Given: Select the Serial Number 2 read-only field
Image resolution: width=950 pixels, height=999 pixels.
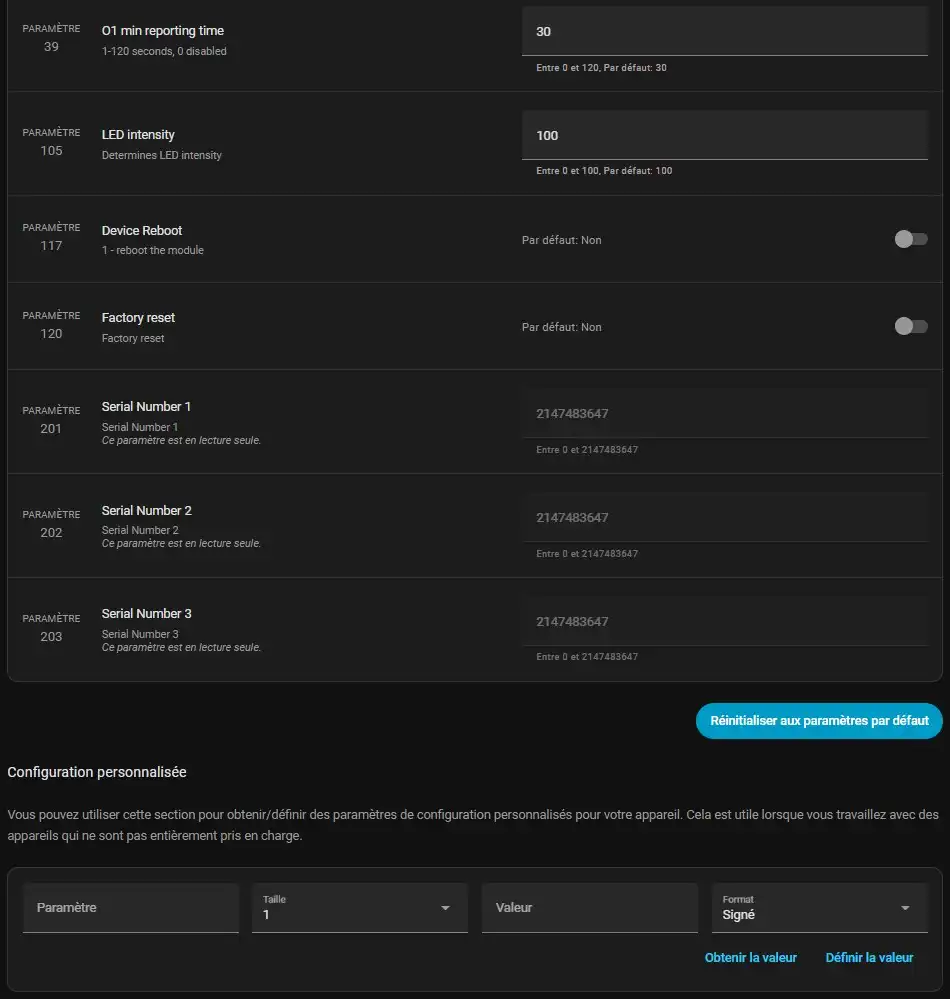Looking at the screenshot, I should (724, 518).
